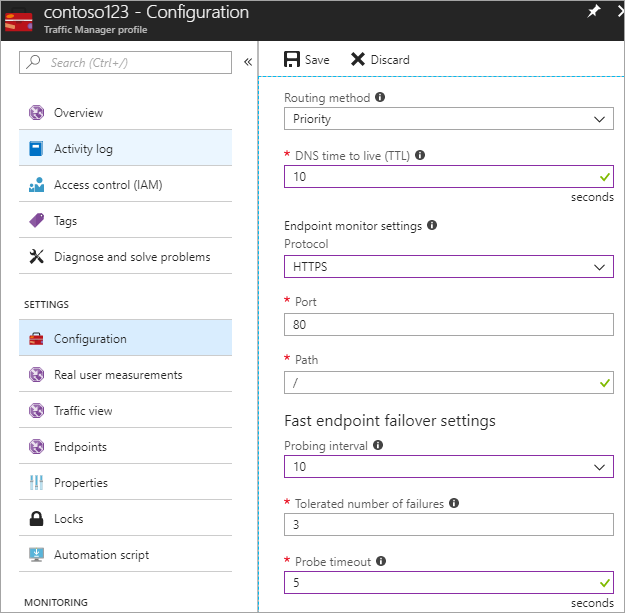Select Configuration in Settings
Image resolution: width=625 pixels, height=613 pixels.
125,338
